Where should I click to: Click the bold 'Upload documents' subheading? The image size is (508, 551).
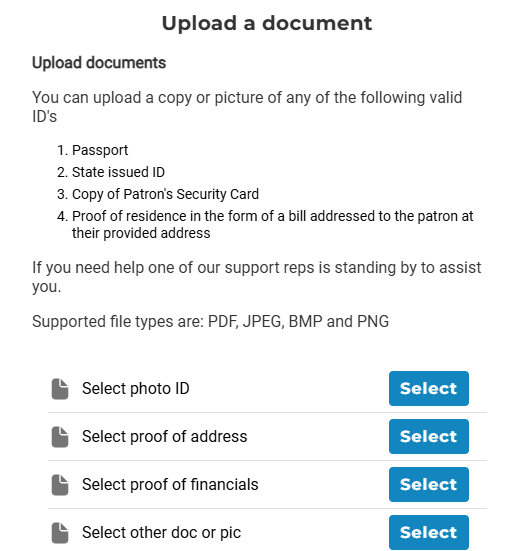click(x=99, y=63)
